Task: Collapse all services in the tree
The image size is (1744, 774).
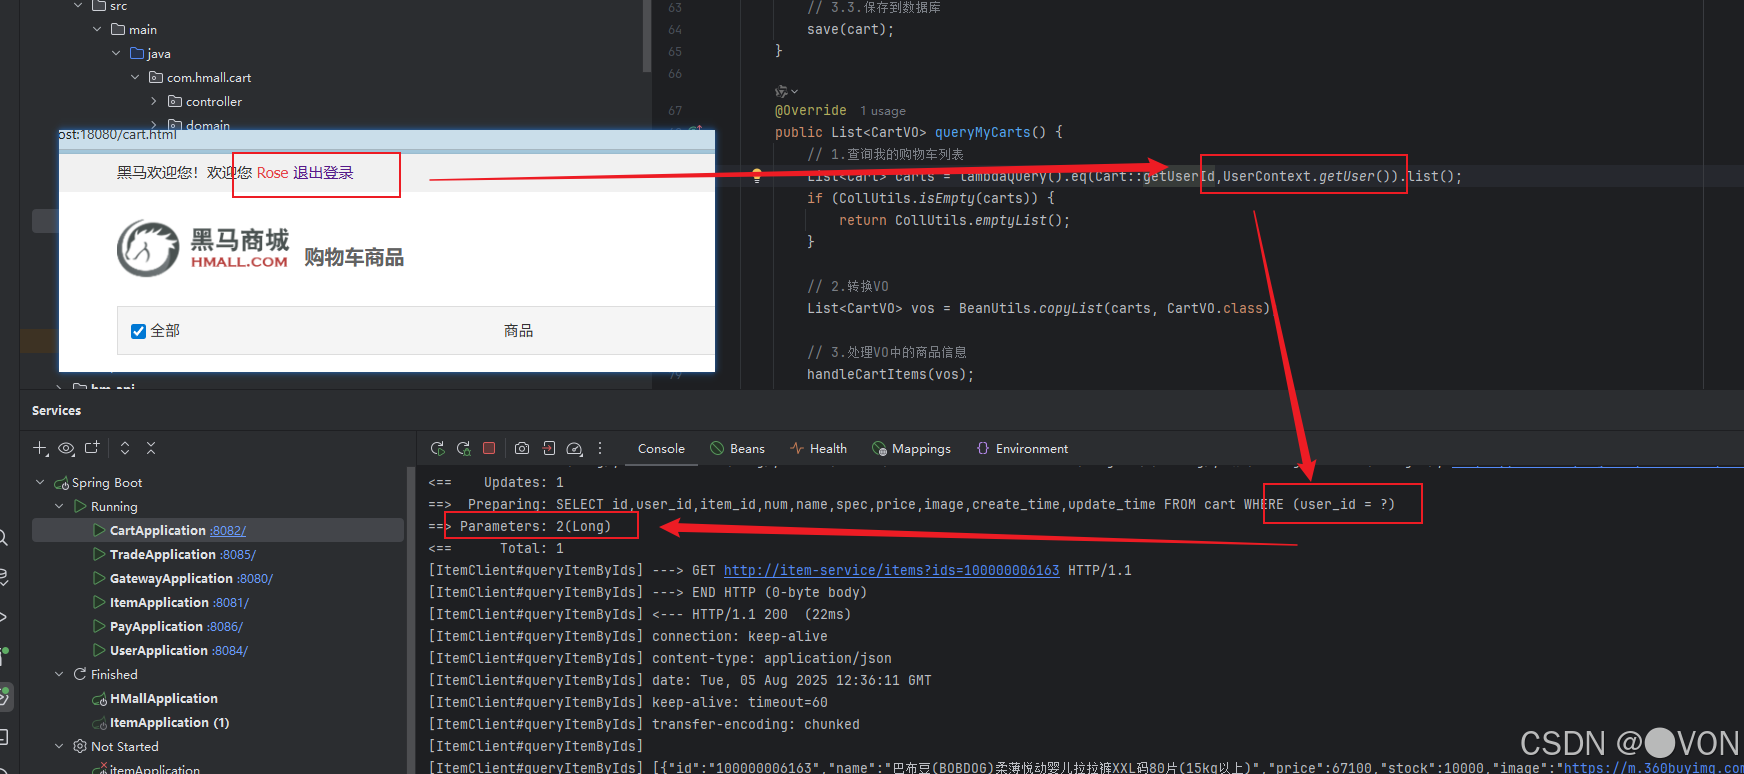Action: (151, 448)
